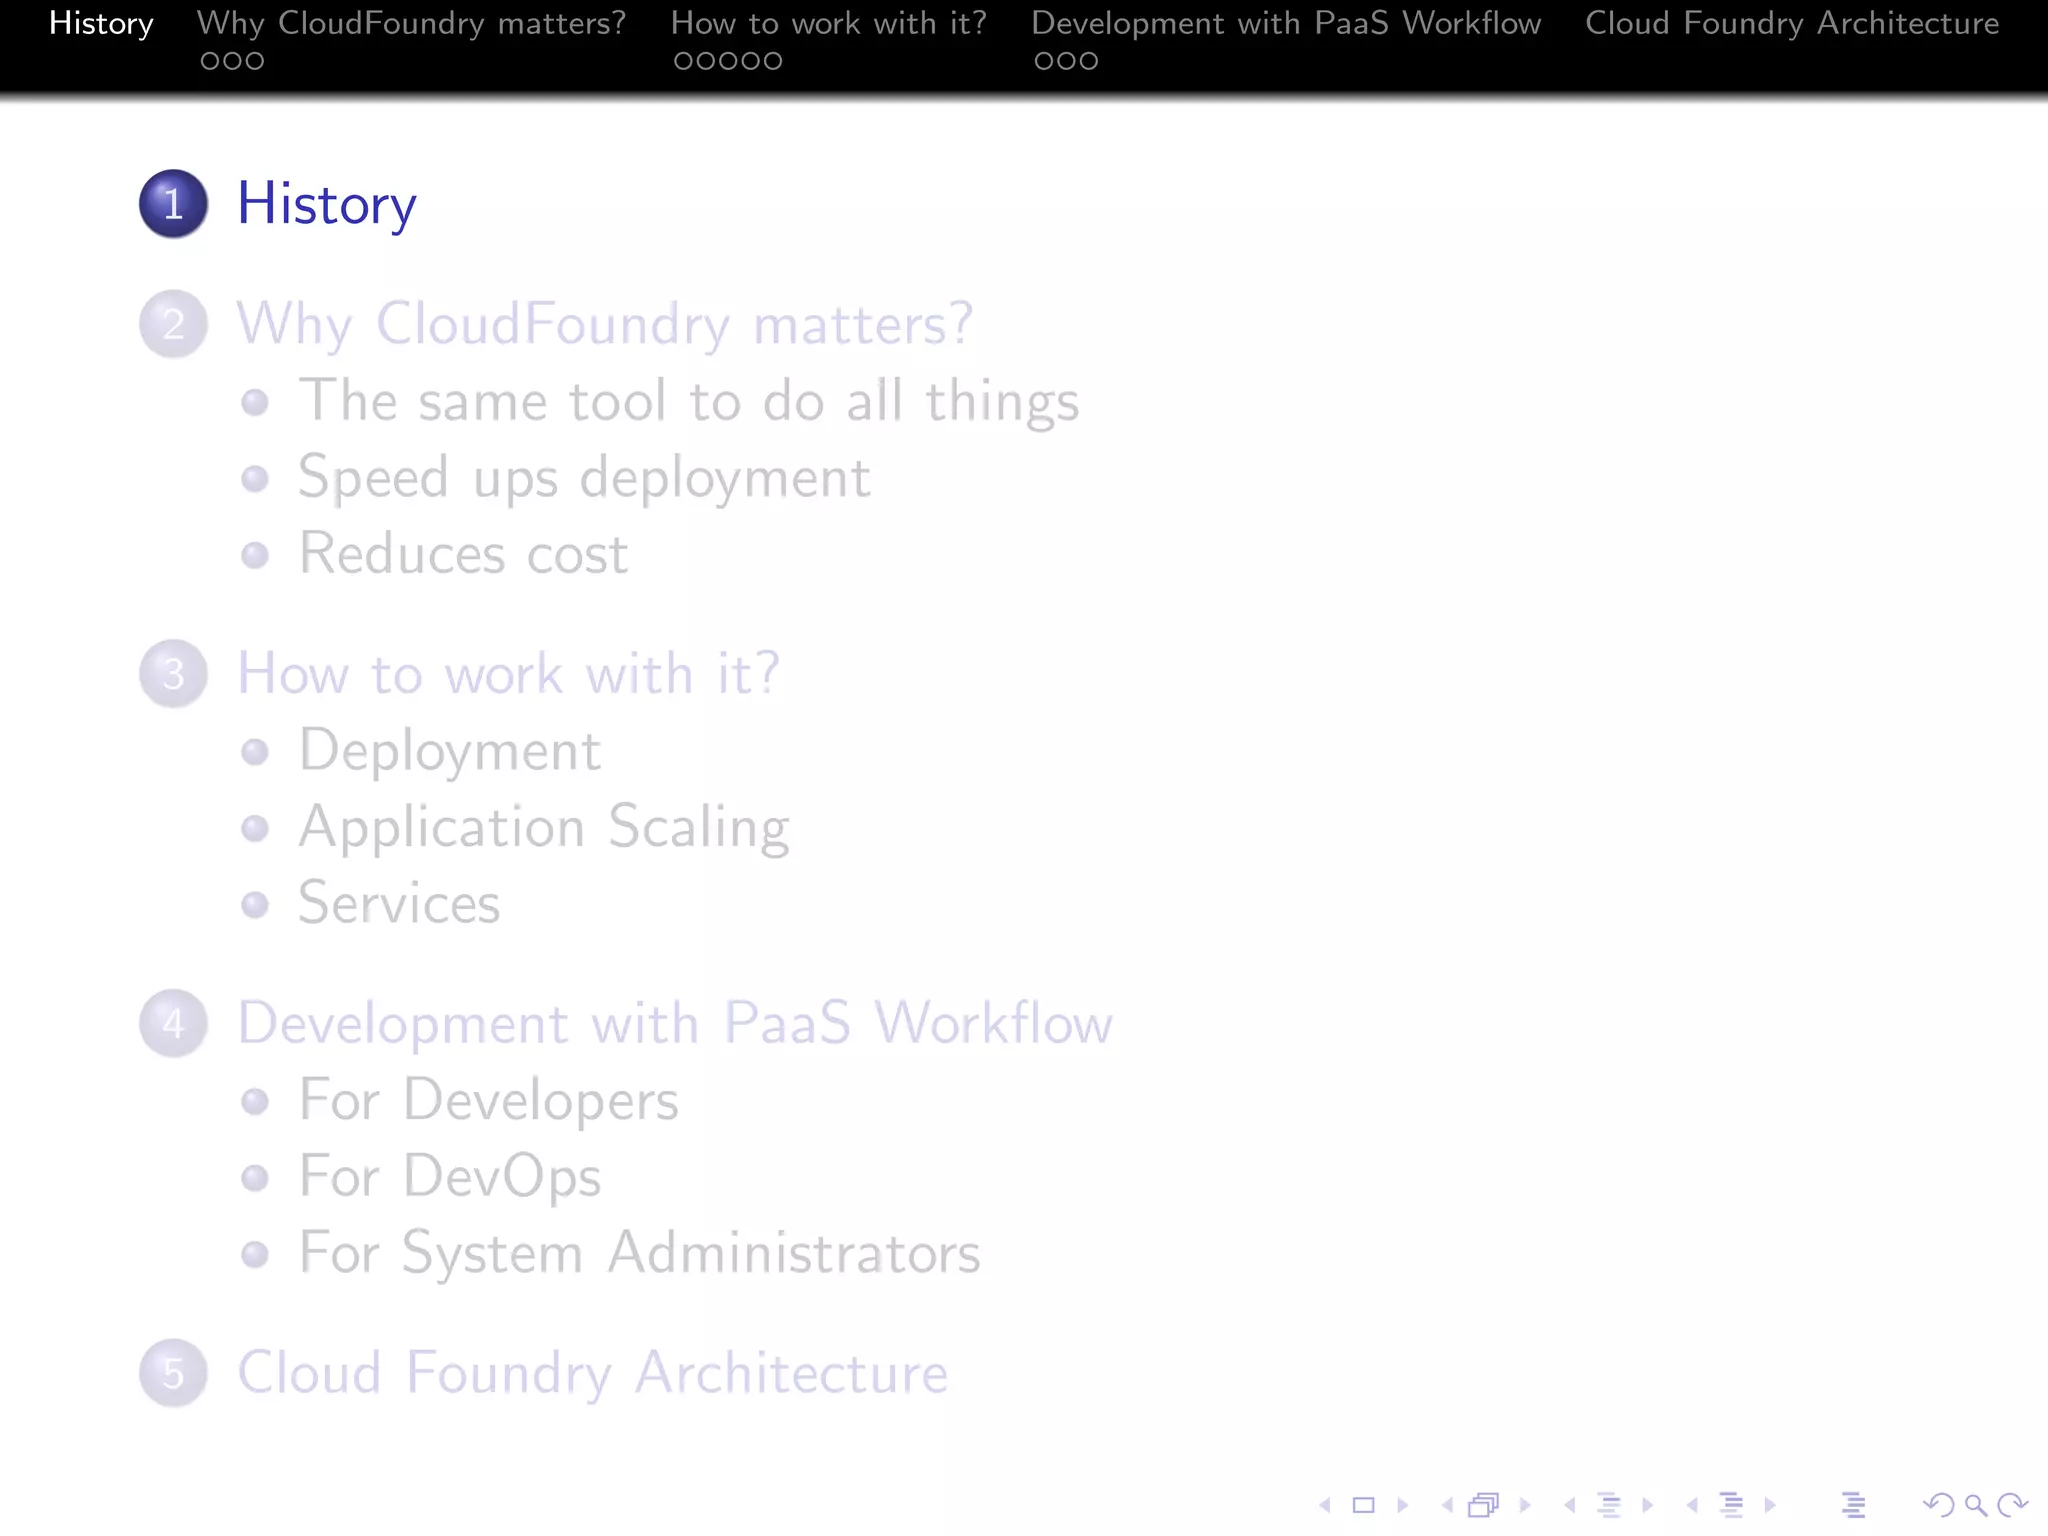Click the stacked frames navigation icon
2048x1536 pixels.
pos(1484,1505)
